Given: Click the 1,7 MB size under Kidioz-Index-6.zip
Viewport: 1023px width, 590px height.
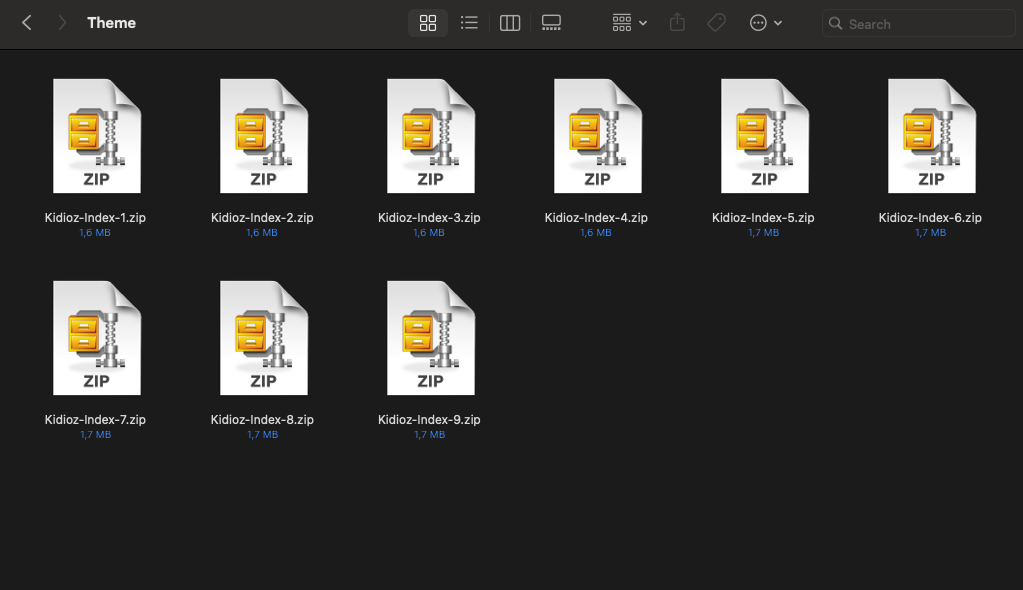Looking at the screenshot, I should click(x=930, y=233).
